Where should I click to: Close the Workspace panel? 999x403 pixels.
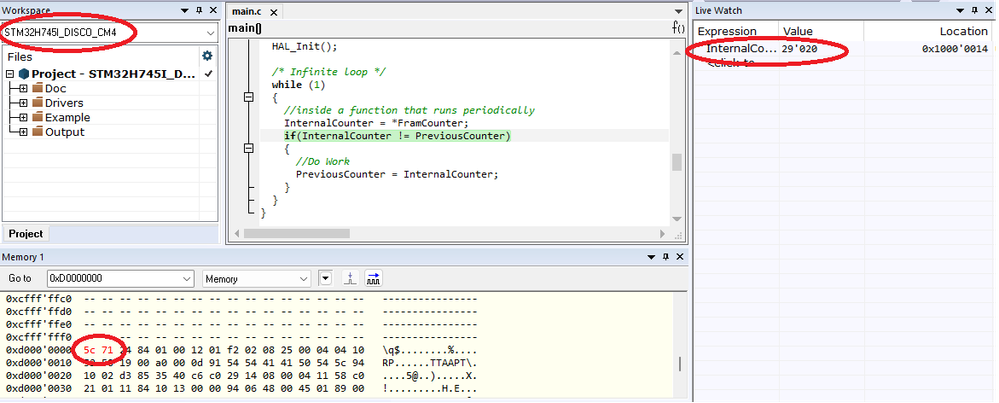pos(213,11)
